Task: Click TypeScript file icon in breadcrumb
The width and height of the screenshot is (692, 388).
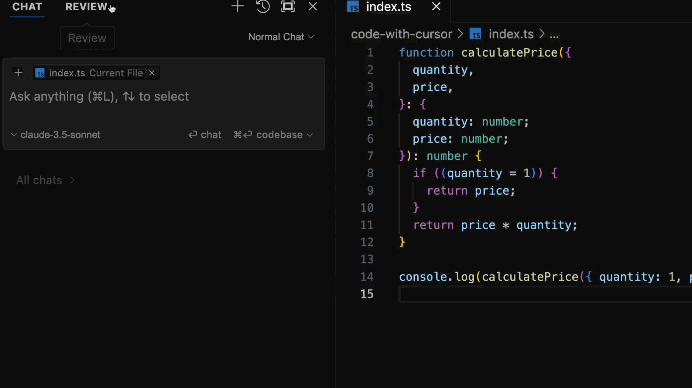Action: point(475,34)
